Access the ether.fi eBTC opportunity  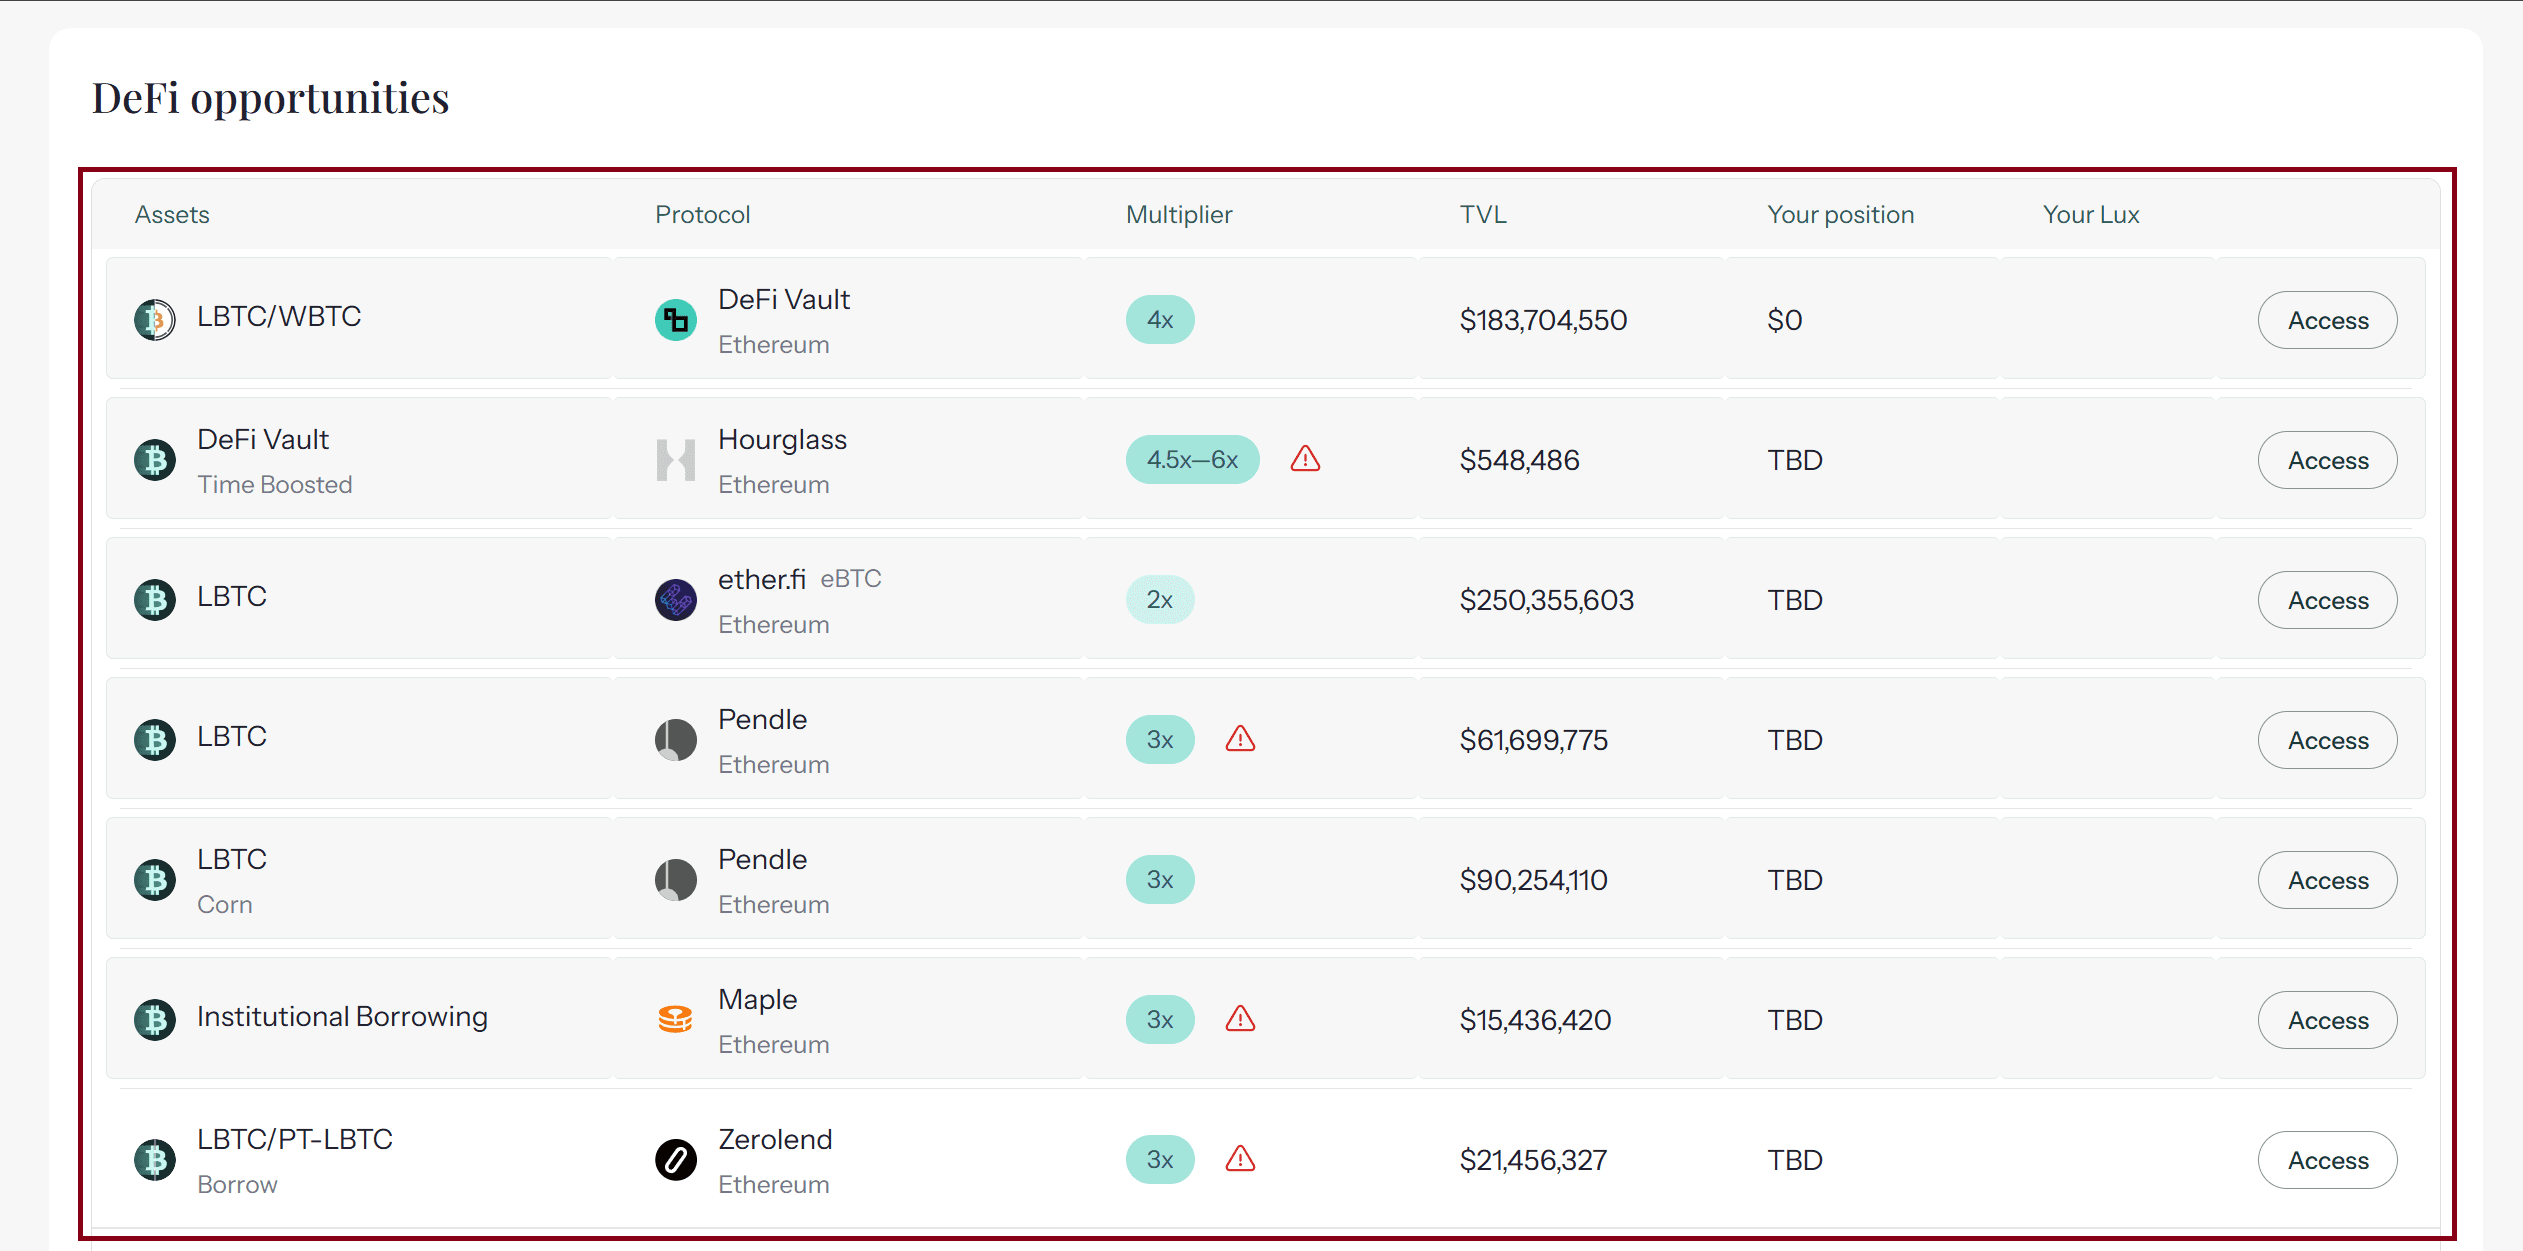pyautogui.click(x=2327, y=600)
